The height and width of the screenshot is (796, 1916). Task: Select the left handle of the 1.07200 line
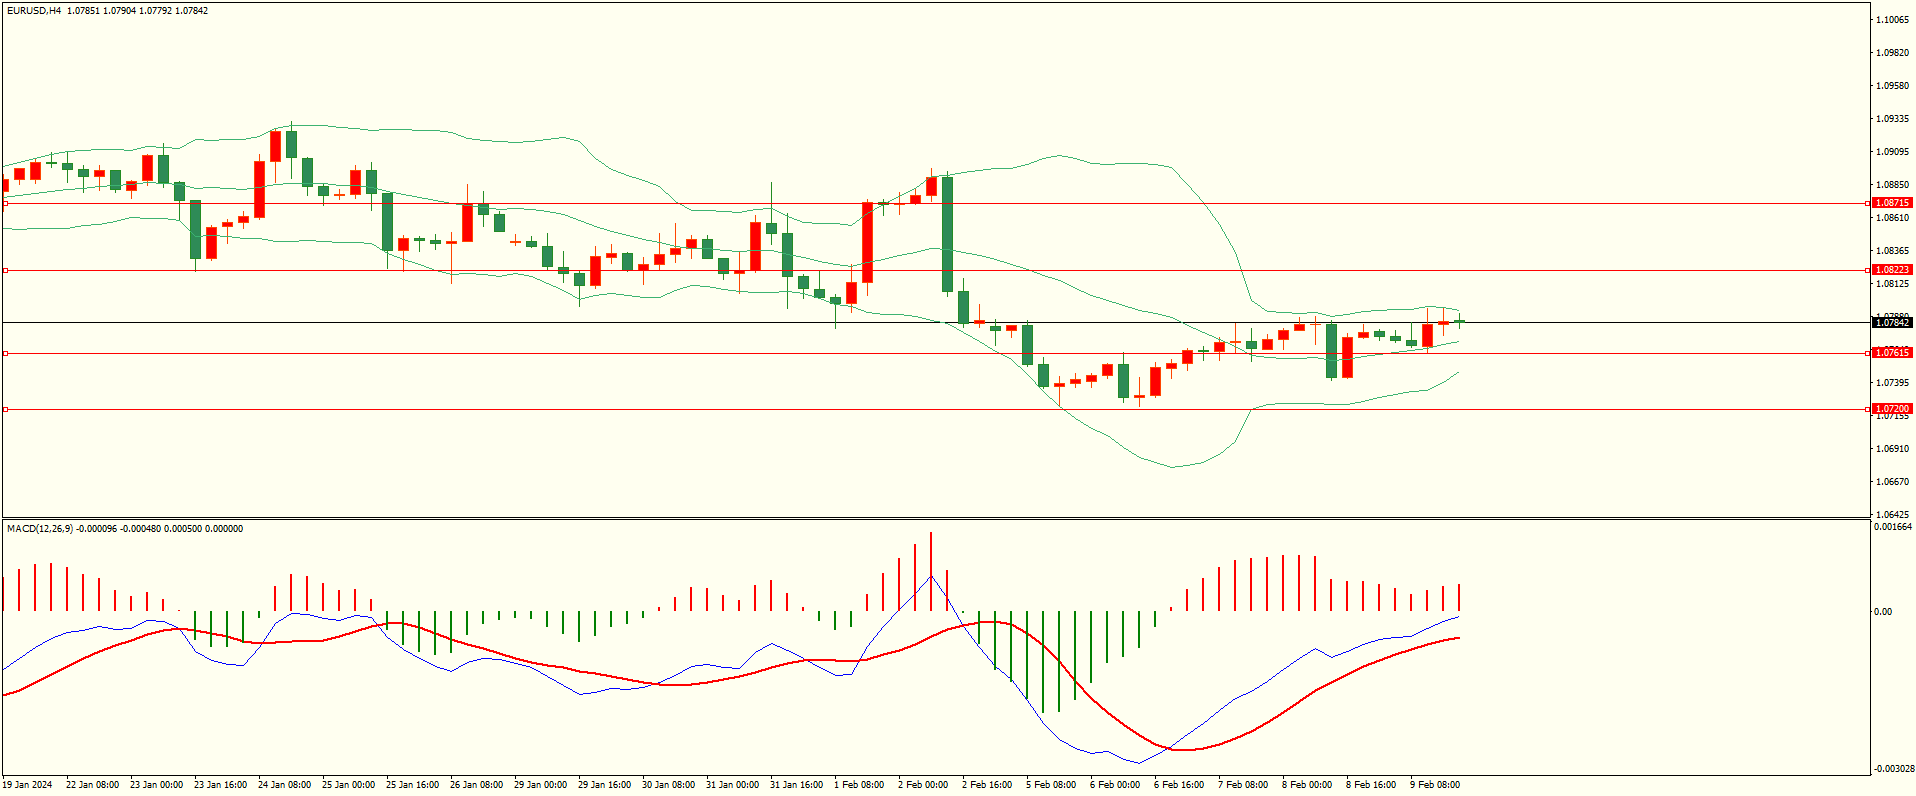5,409
